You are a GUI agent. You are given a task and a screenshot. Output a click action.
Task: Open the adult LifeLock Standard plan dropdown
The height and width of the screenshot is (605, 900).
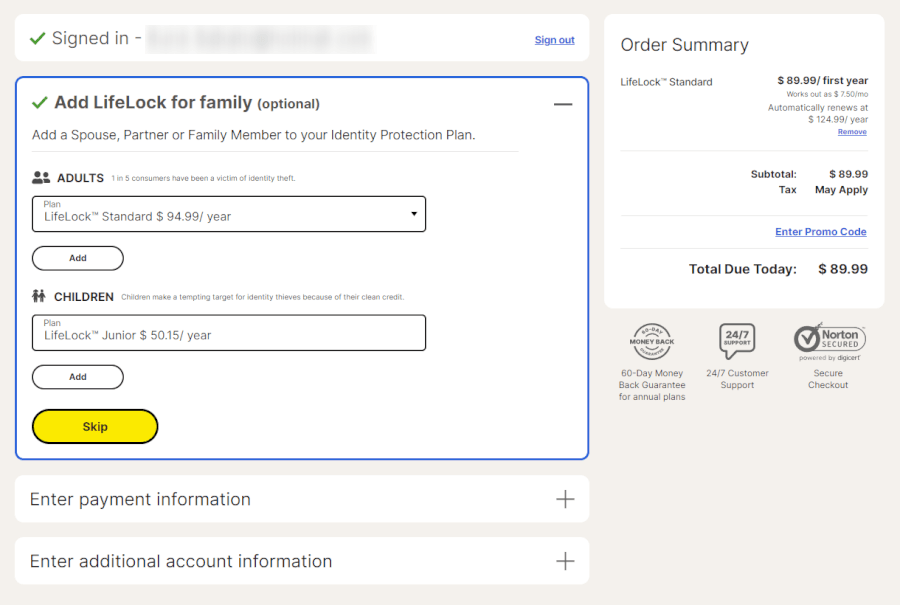(229, 214)
